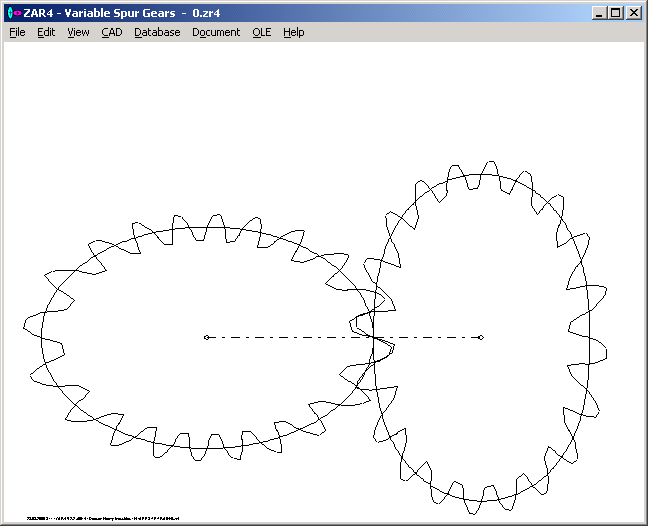This screenshot has height=526, width=648.
Task: Close the ZAR4 Variable Spur Gears window
Action: pyautogui.click(x=634, y=13)
